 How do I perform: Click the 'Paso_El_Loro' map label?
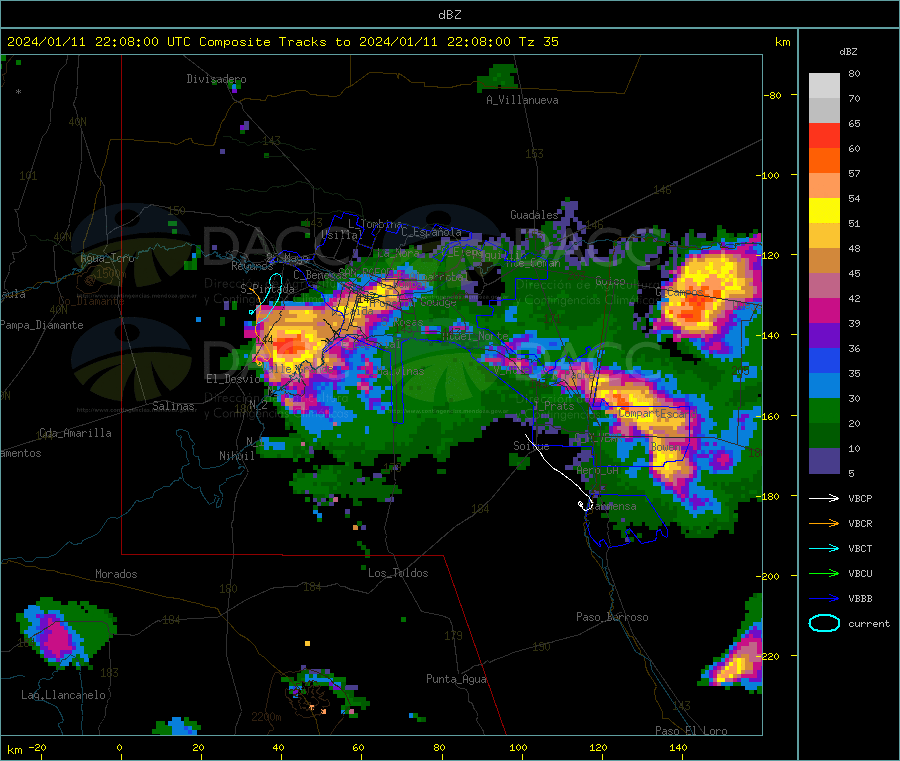(x=691, y=731)
